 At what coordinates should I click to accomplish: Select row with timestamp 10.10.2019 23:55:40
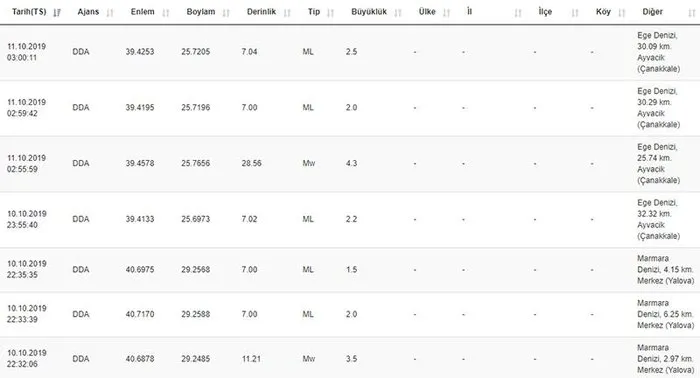tap(350, 220)
